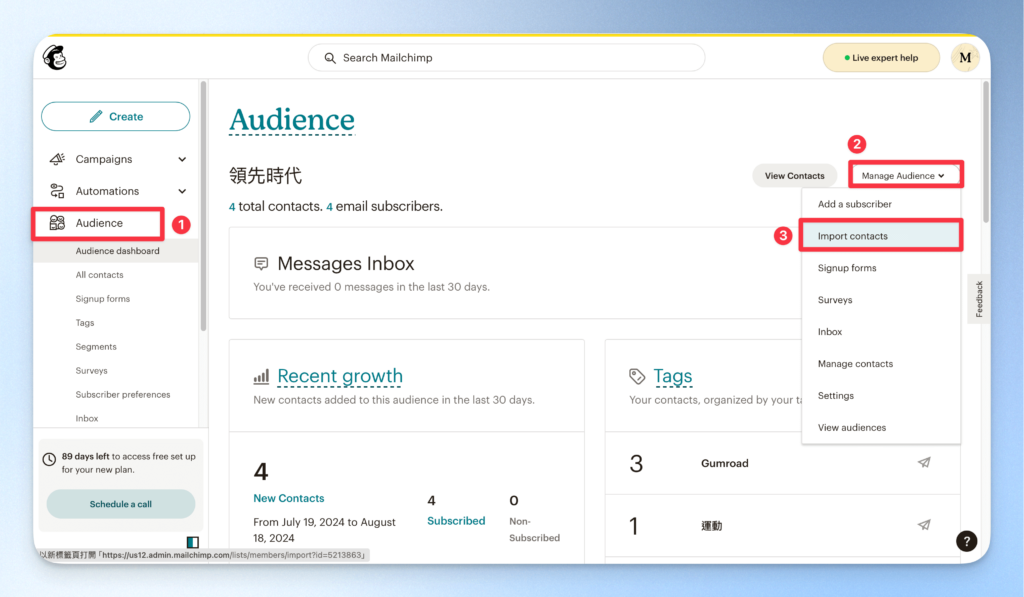The width and height of the screenshot is (1024, 597).
Task: Click the search magnifier icon
Action: [330, 58]
